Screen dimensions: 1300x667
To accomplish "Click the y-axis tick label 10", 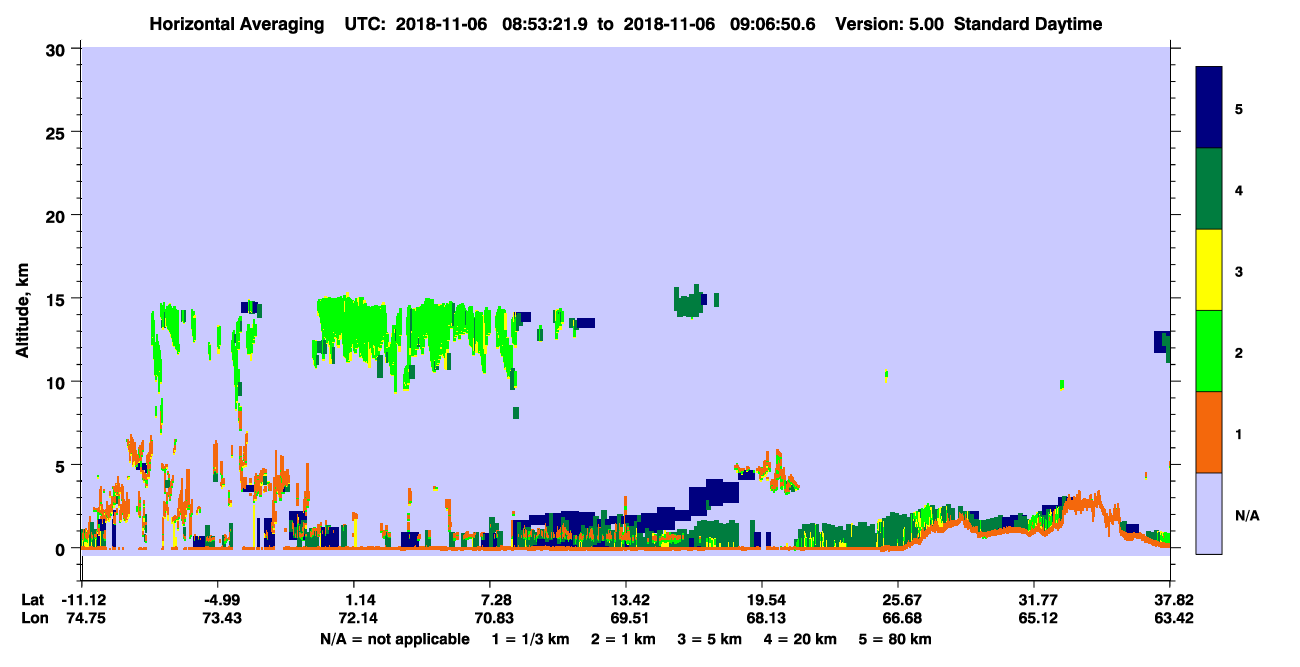I will (x=58, y=382).
